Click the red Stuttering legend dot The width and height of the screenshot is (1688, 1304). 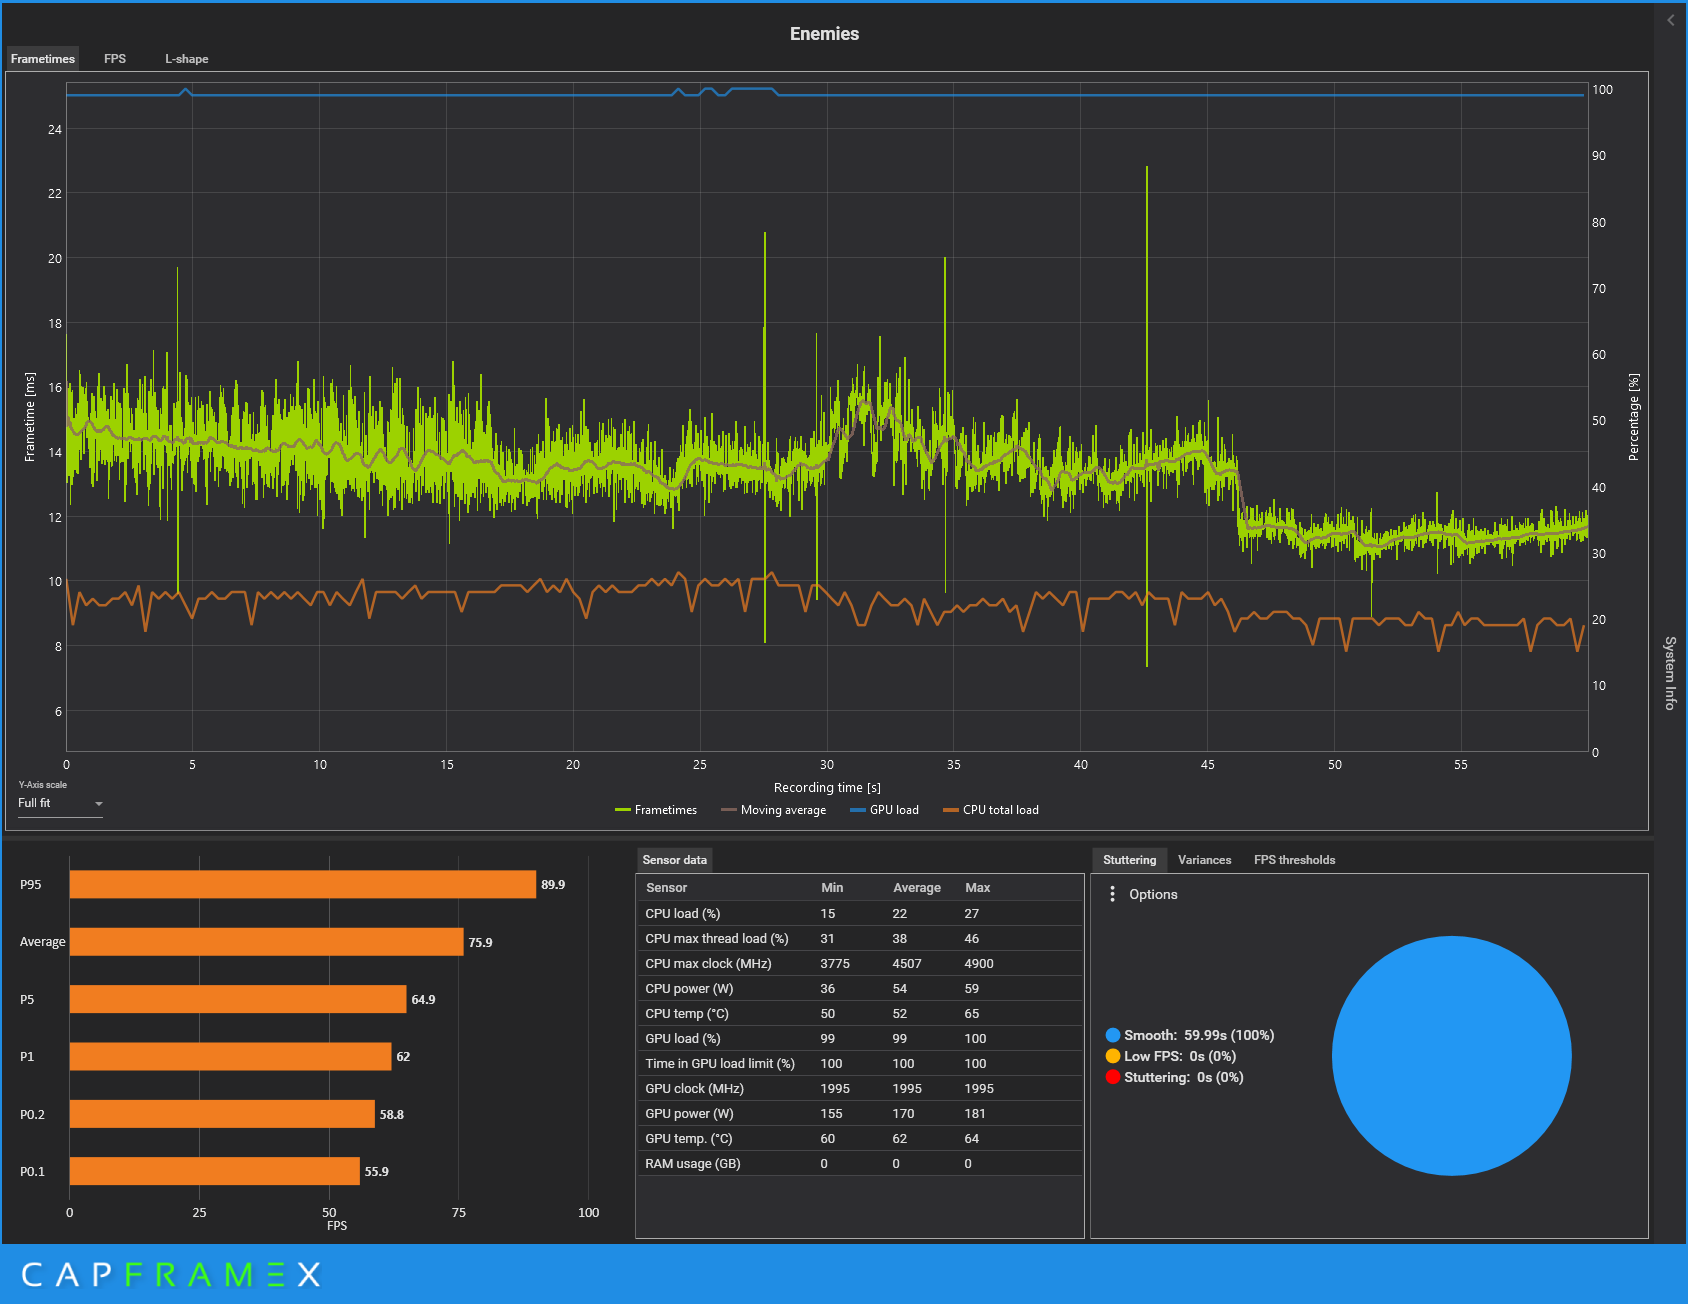1113,1077
